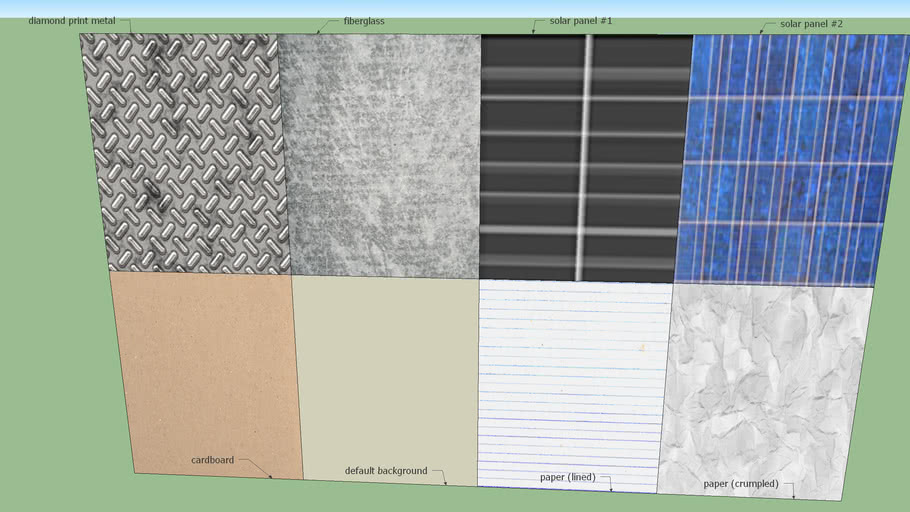The height and width of the screenshot is (512, 910).
Task: Click the 'paper (crumpled)' label text
Action: tap(741, 484)
